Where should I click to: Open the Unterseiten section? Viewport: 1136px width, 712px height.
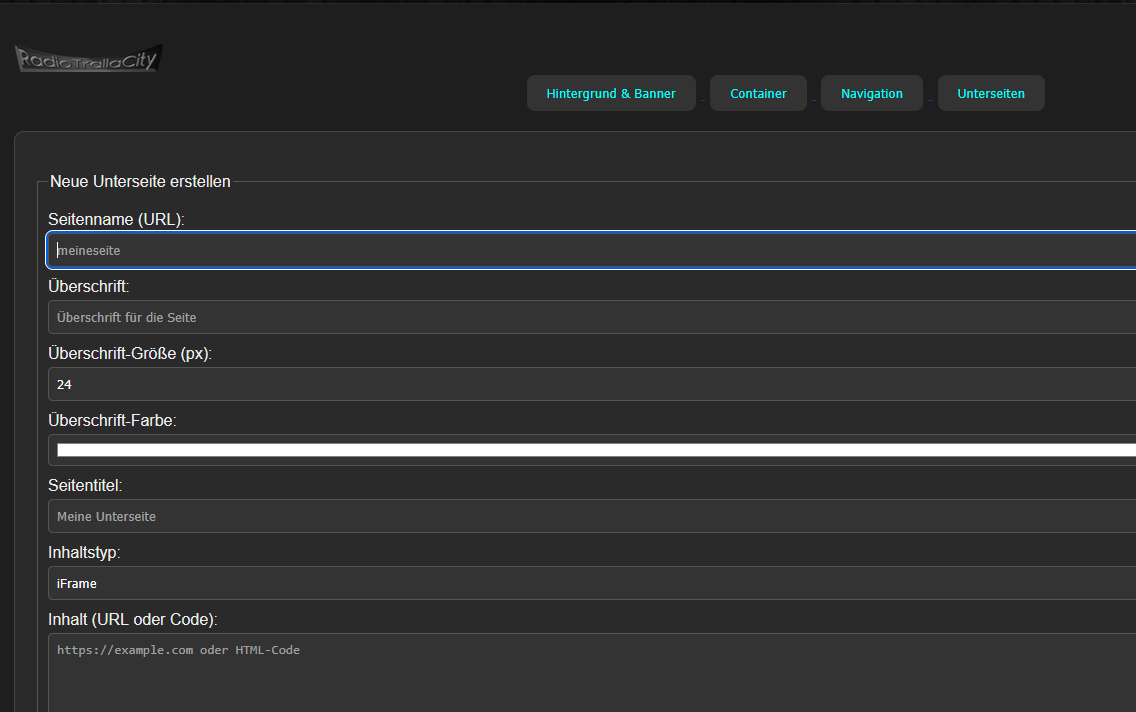(990, 93)
